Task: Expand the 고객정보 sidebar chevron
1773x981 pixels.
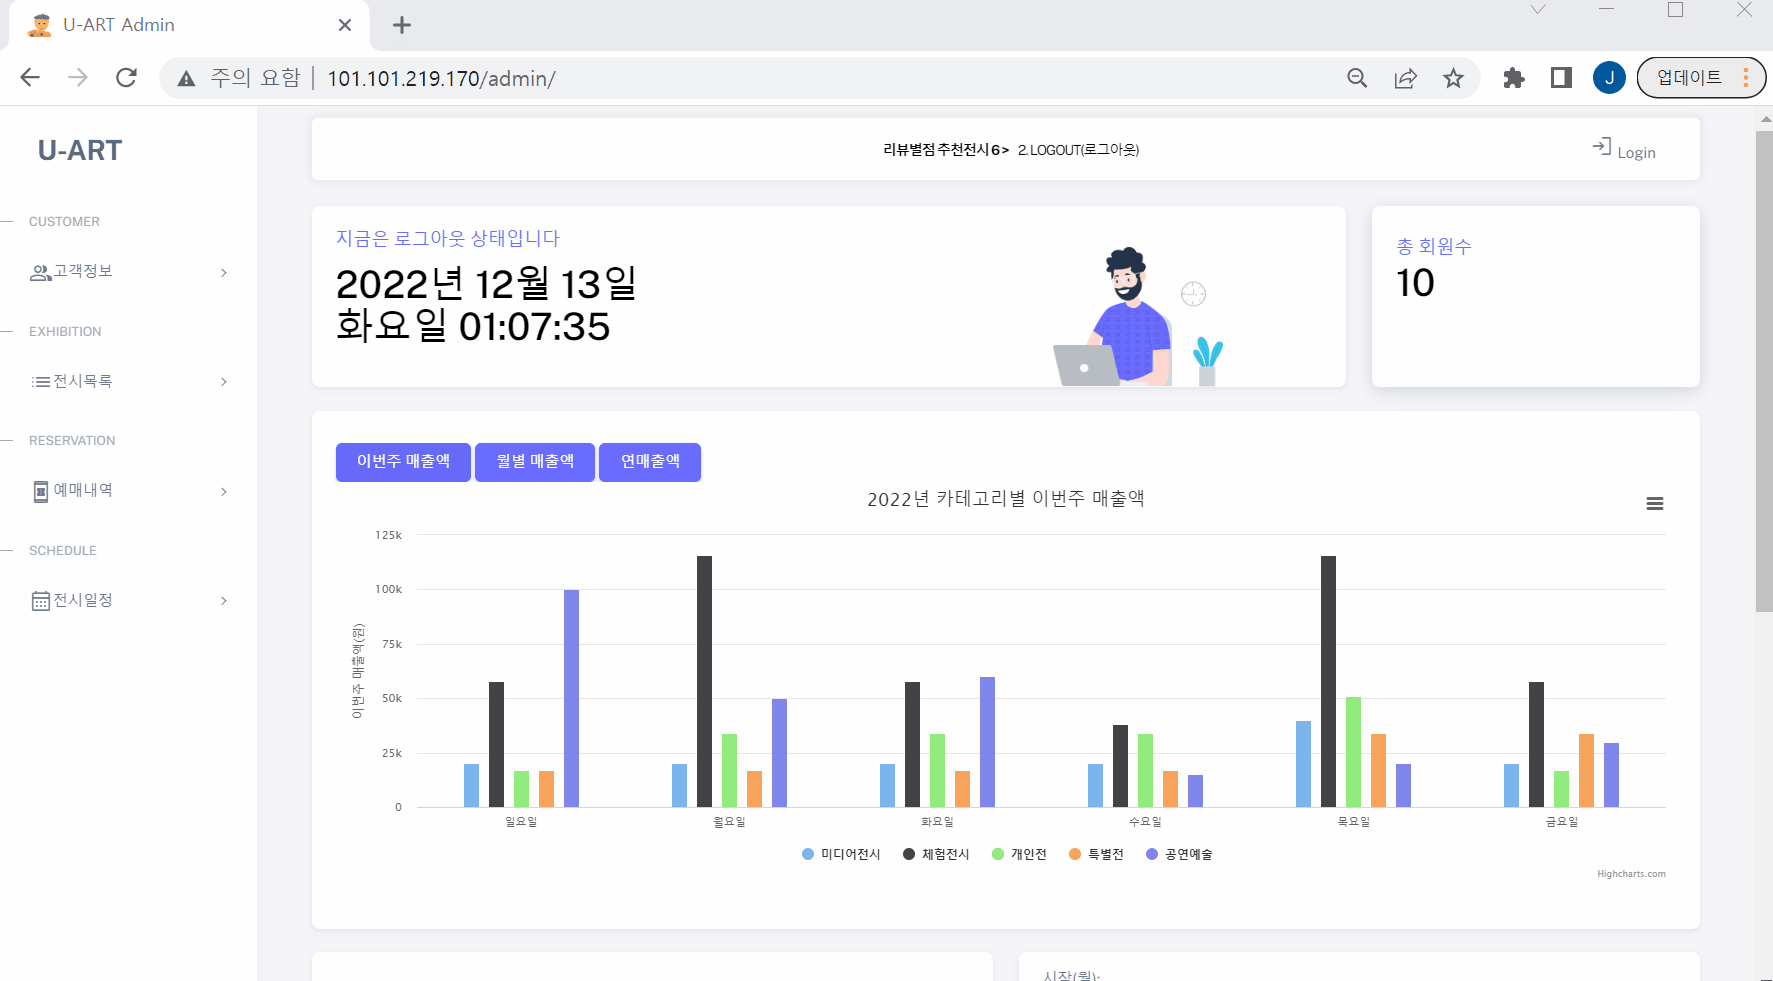Action: (x=223, y=272)
